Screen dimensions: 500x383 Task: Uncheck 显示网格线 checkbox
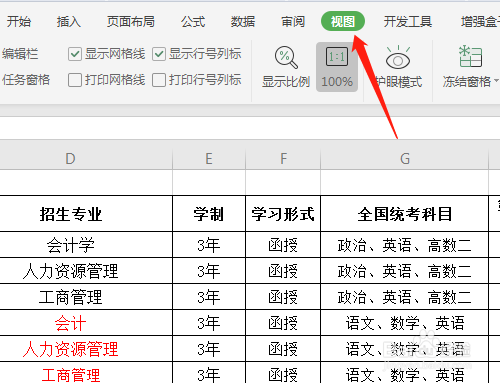coord(75,54)
